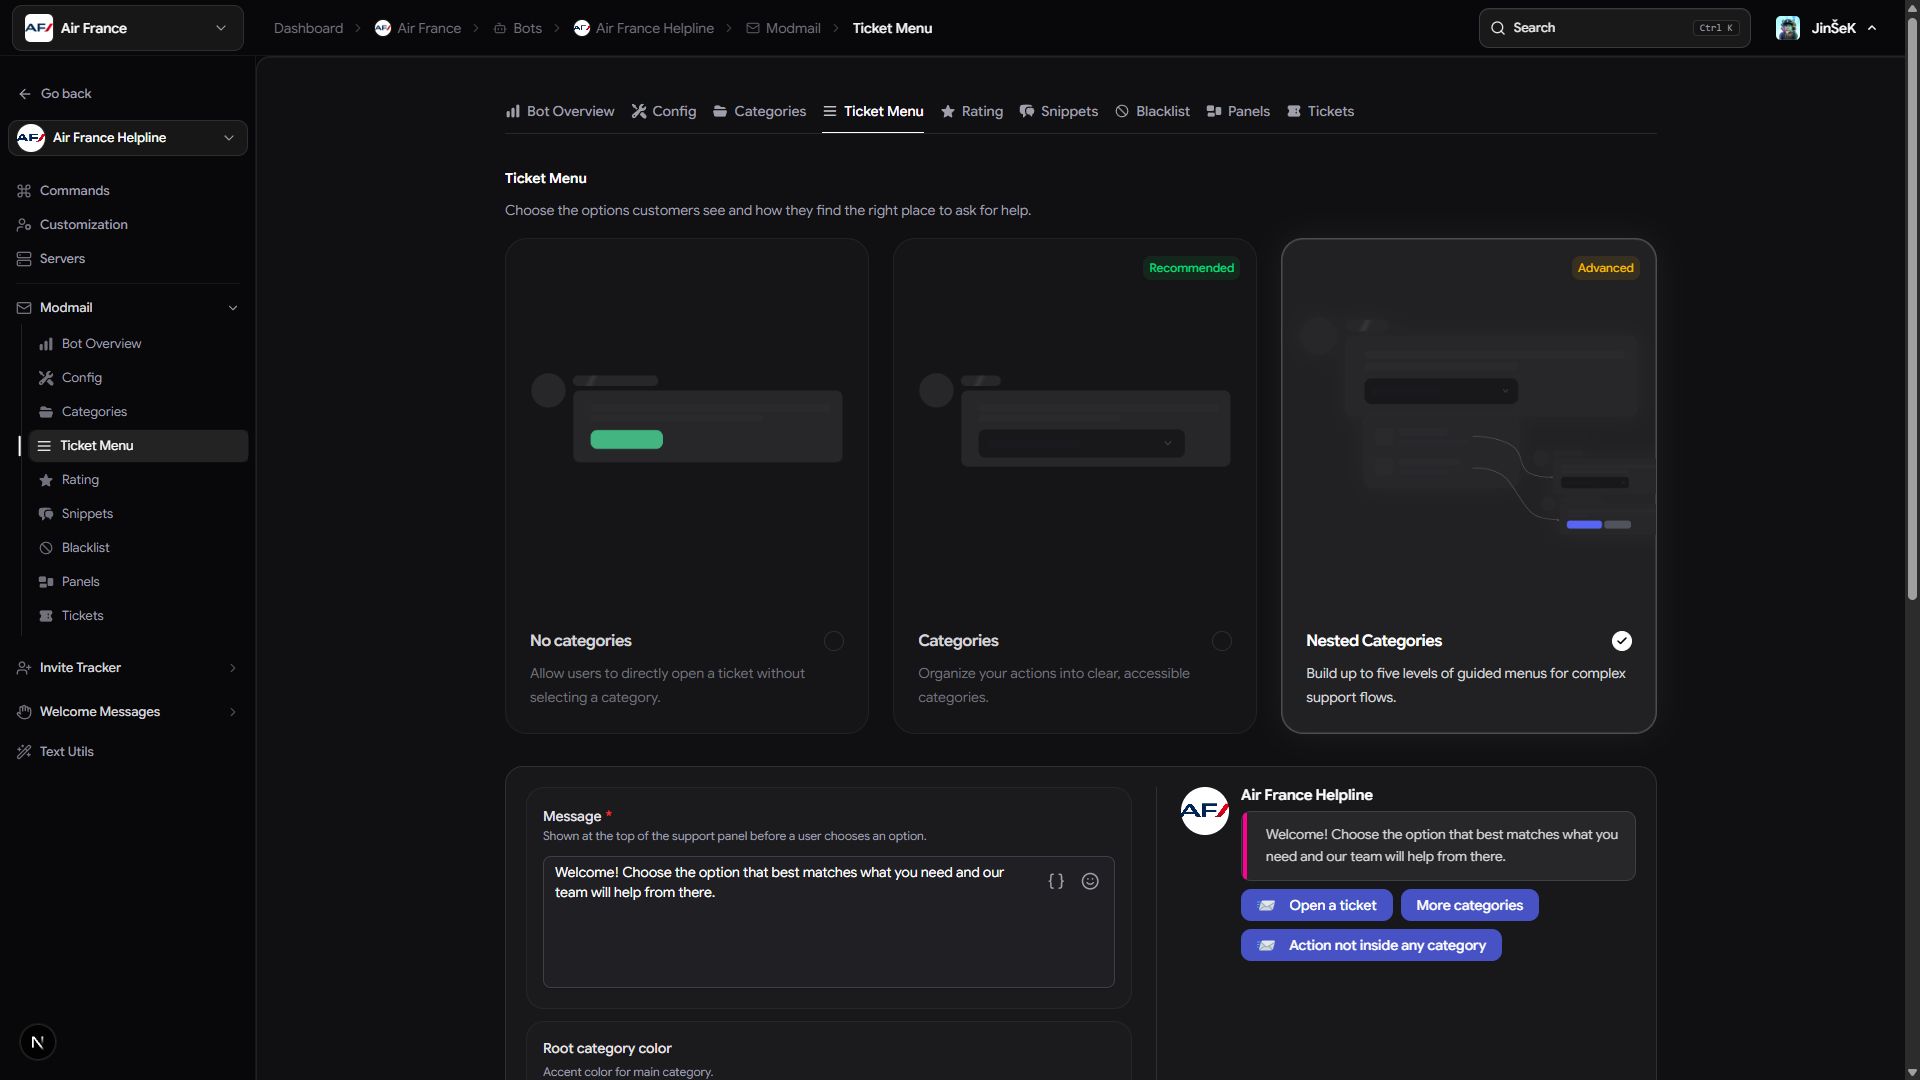Open Dashboard breadcrumb link
Image resolution: width=1920 pixels, height=1080 pixels.
(x=308, y=28)
